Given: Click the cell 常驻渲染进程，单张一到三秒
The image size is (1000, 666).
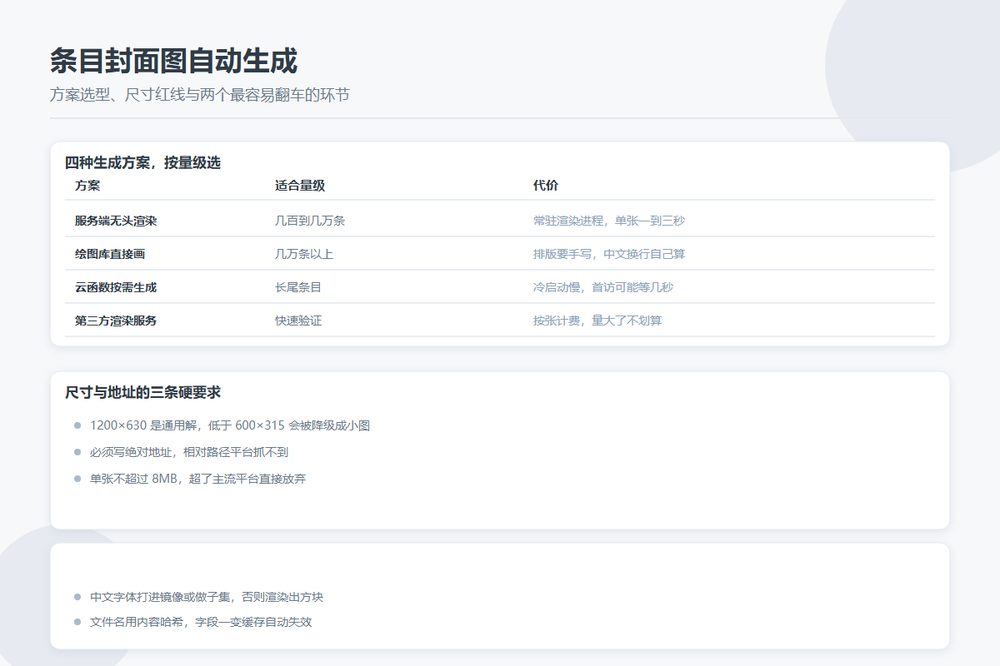Looking at the screenshot, I should 609,221.
